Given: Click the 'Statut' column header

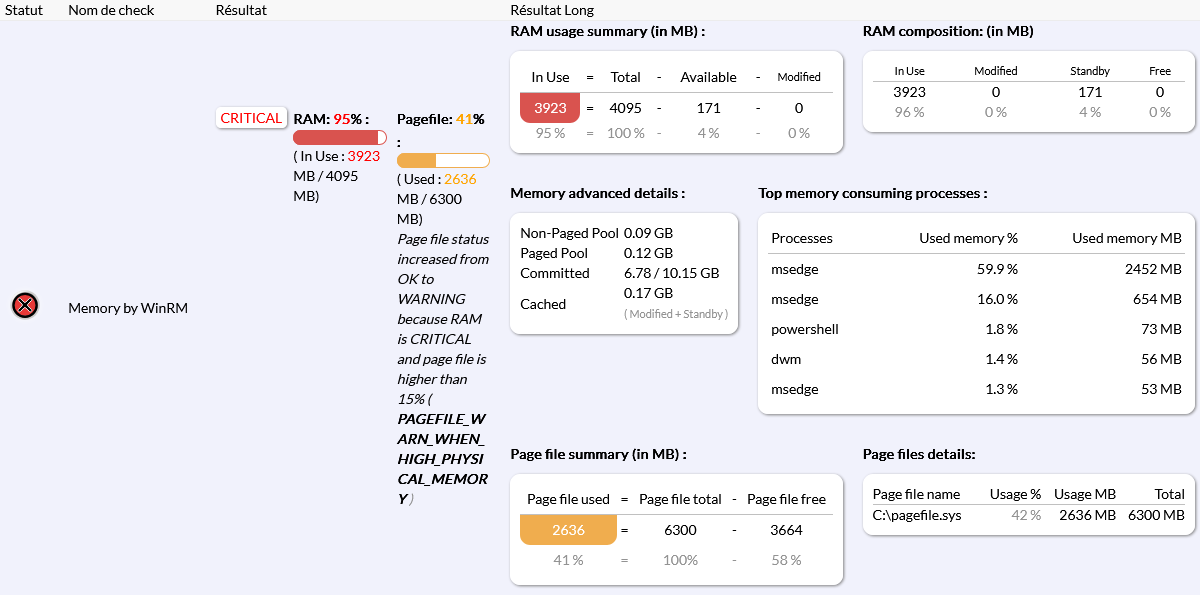Looking at the screenshot, I should (24, 10).
